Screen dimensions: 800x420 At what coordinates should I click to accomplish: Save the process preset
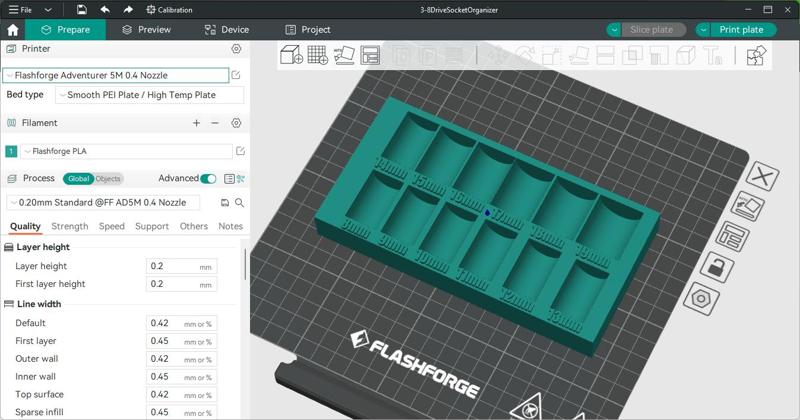point(224,203)
